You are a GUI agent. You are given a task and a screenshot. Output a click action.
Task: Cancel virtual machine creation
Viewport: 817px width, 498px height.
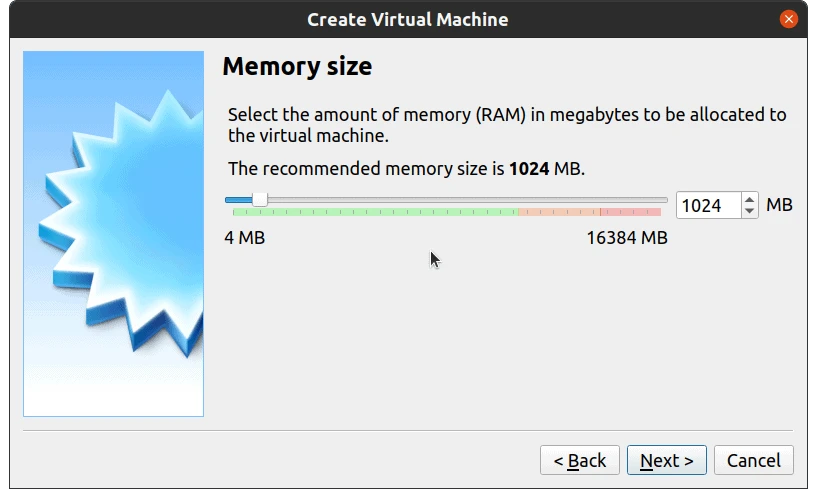[x=754, y=460]
